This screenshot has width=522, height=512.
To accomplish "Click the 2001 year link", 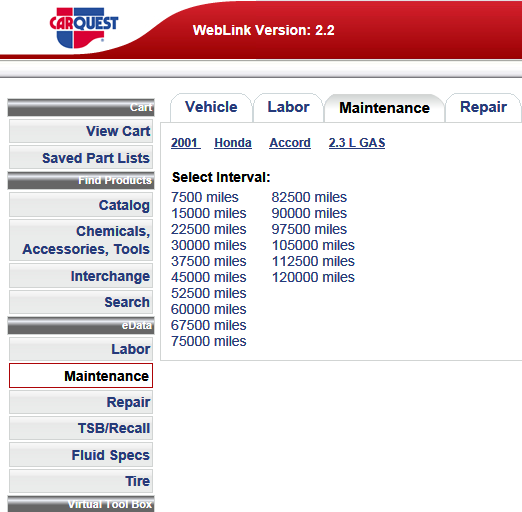I will (186, 143).
